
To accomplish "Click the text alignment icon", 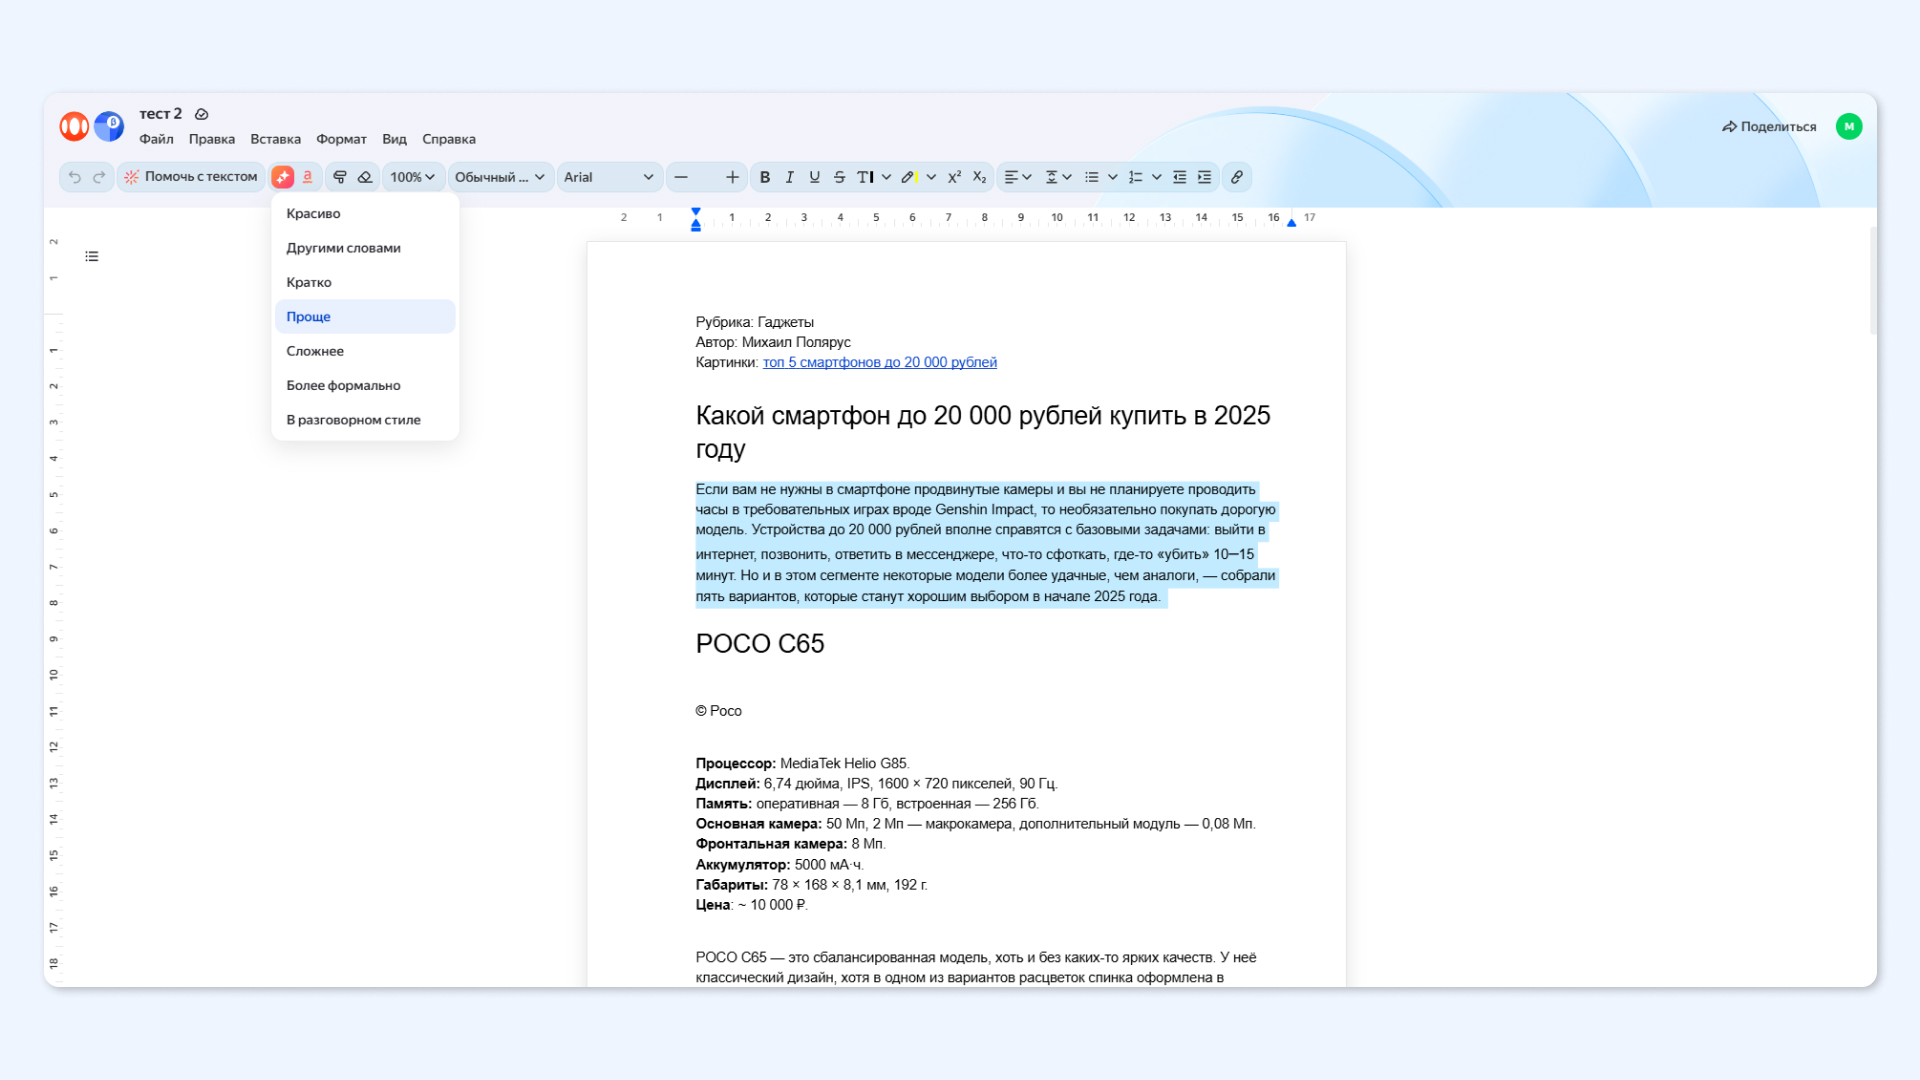I will pos(1011,177).
